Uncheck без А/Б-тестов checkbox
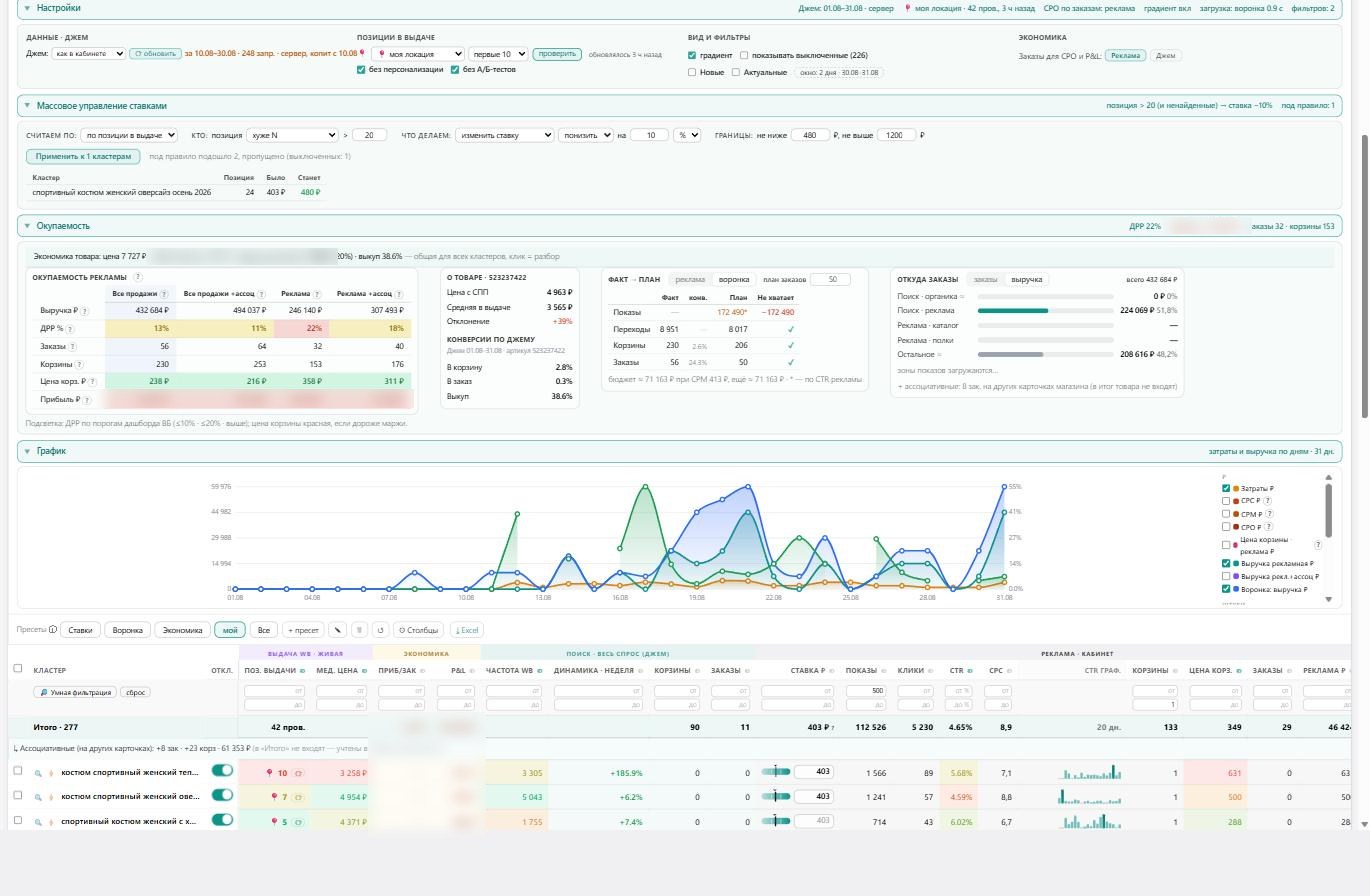 click(455, 70)
